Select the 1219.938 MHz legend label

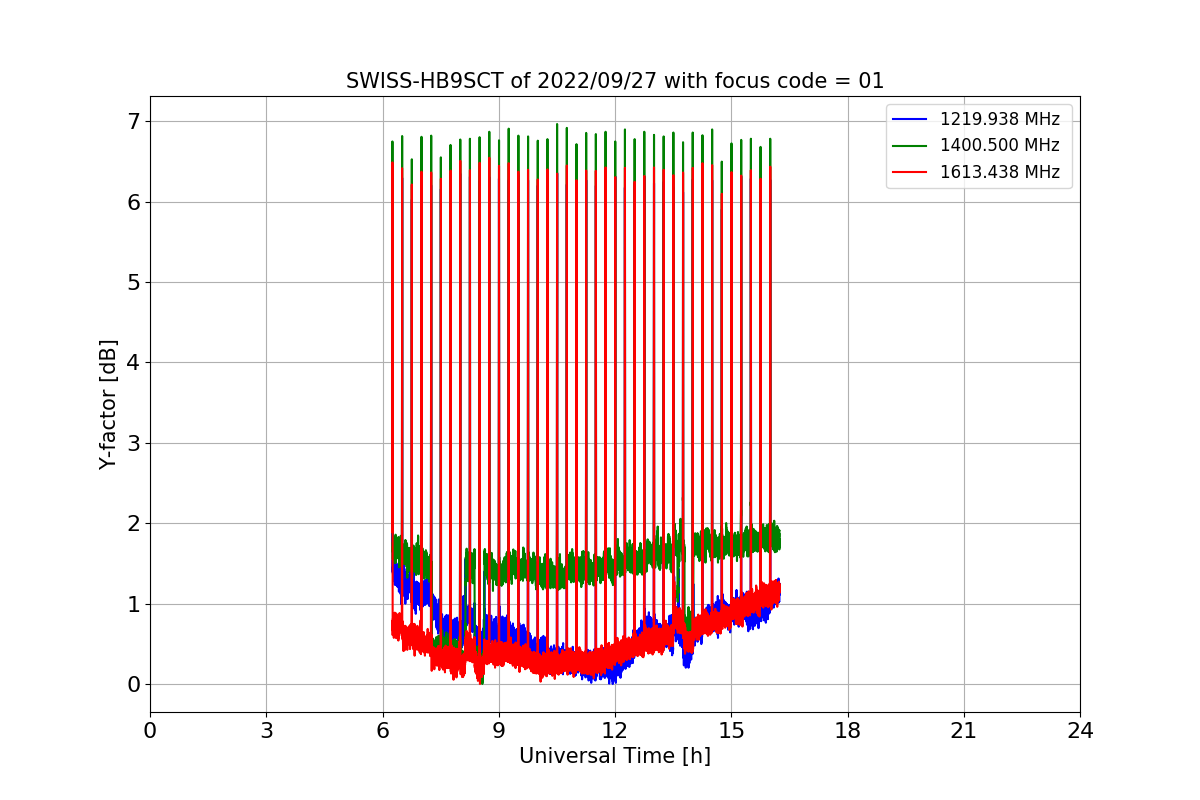pyautogui.click(x=999, y=120)
